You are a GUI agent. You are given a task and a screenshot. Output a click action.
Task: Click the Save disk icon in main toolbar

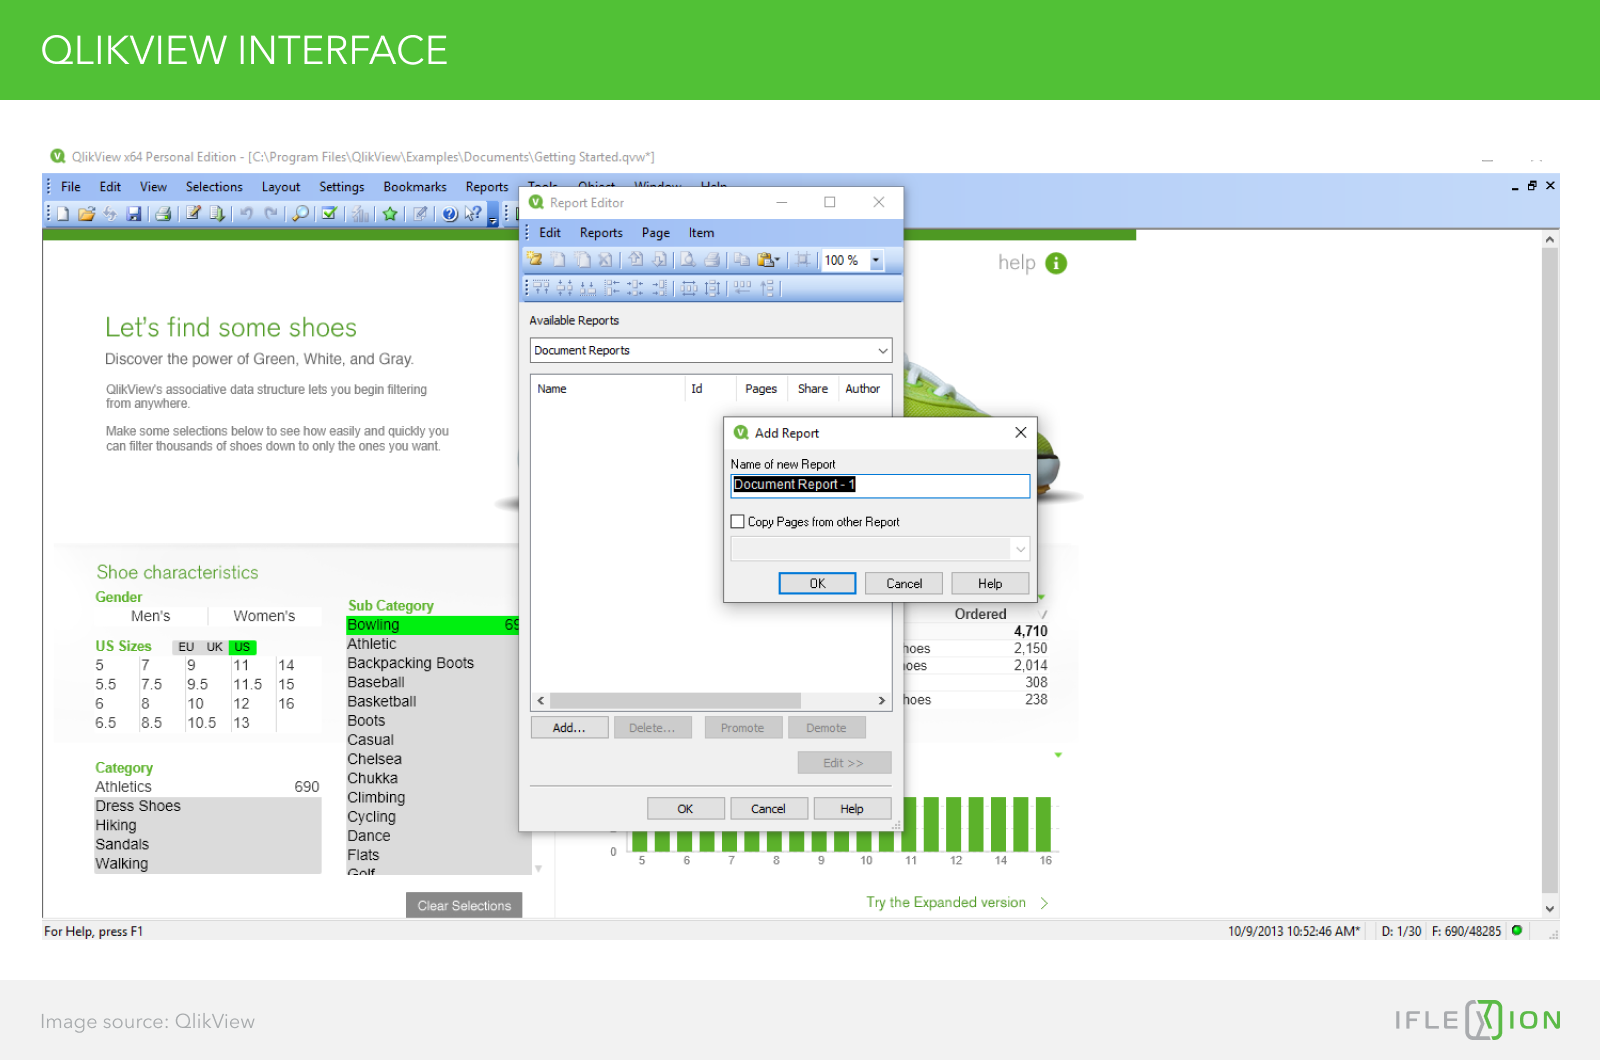134,213
